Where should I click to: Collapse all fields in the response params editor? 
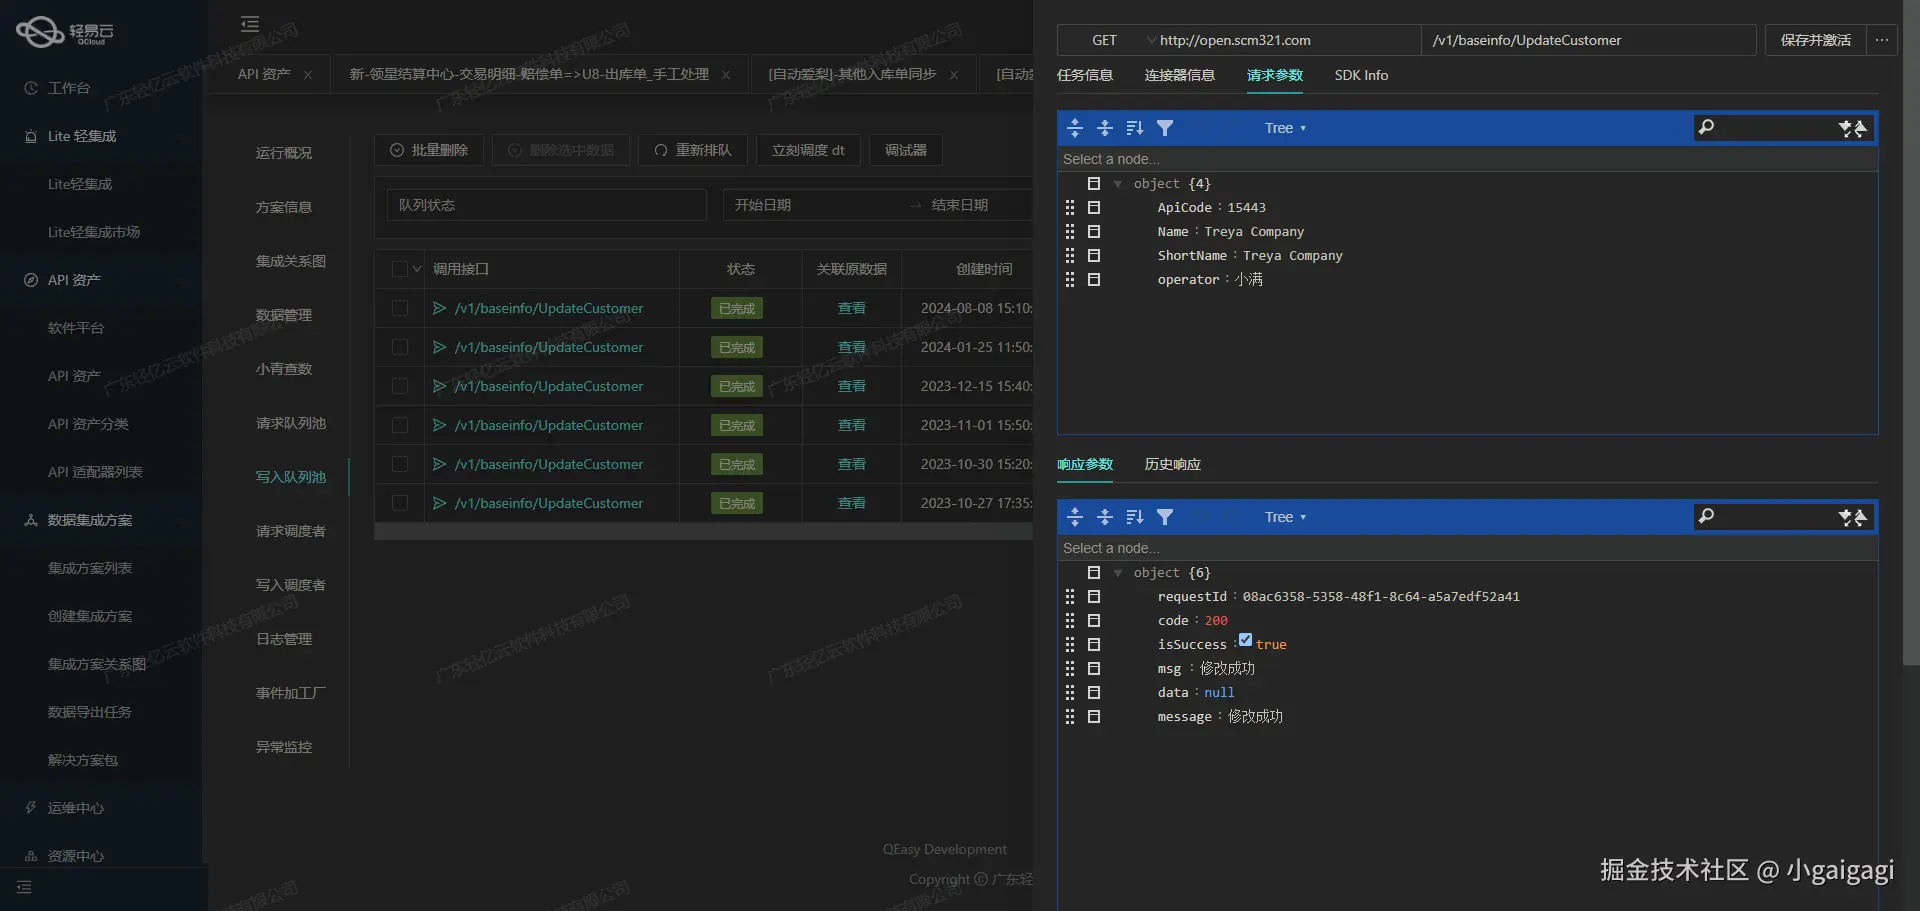point(1105,517)
